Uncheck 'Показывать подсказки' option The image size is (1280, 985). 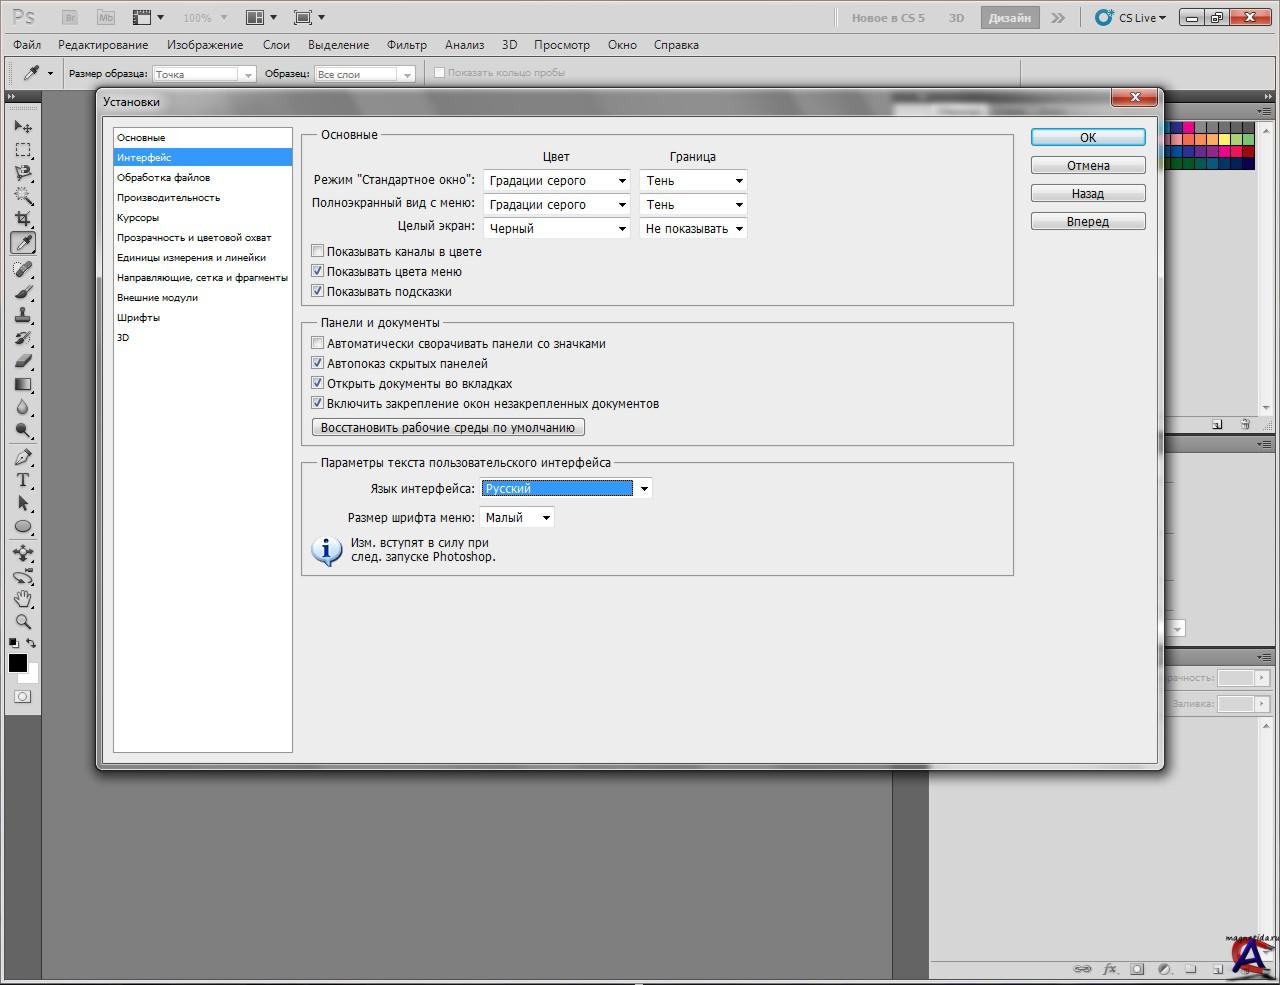coord(318,292)
